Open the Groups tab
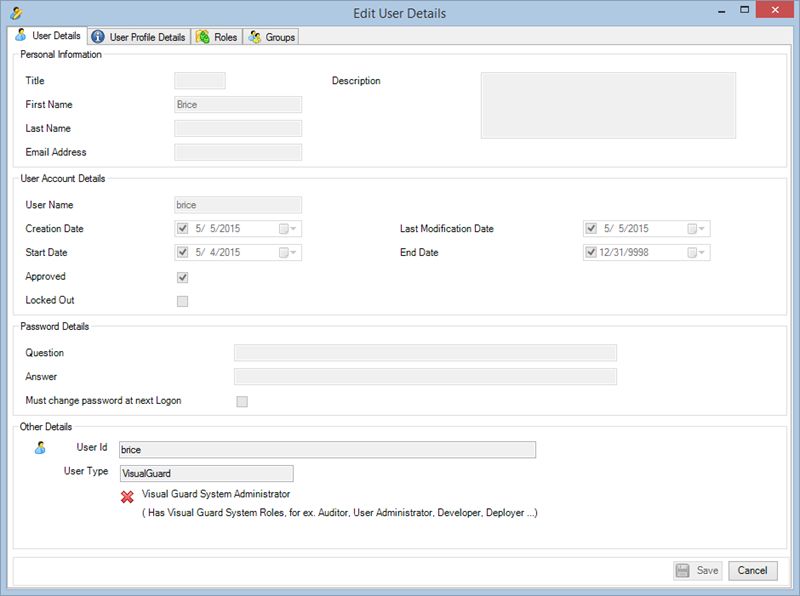 [271, 37]
